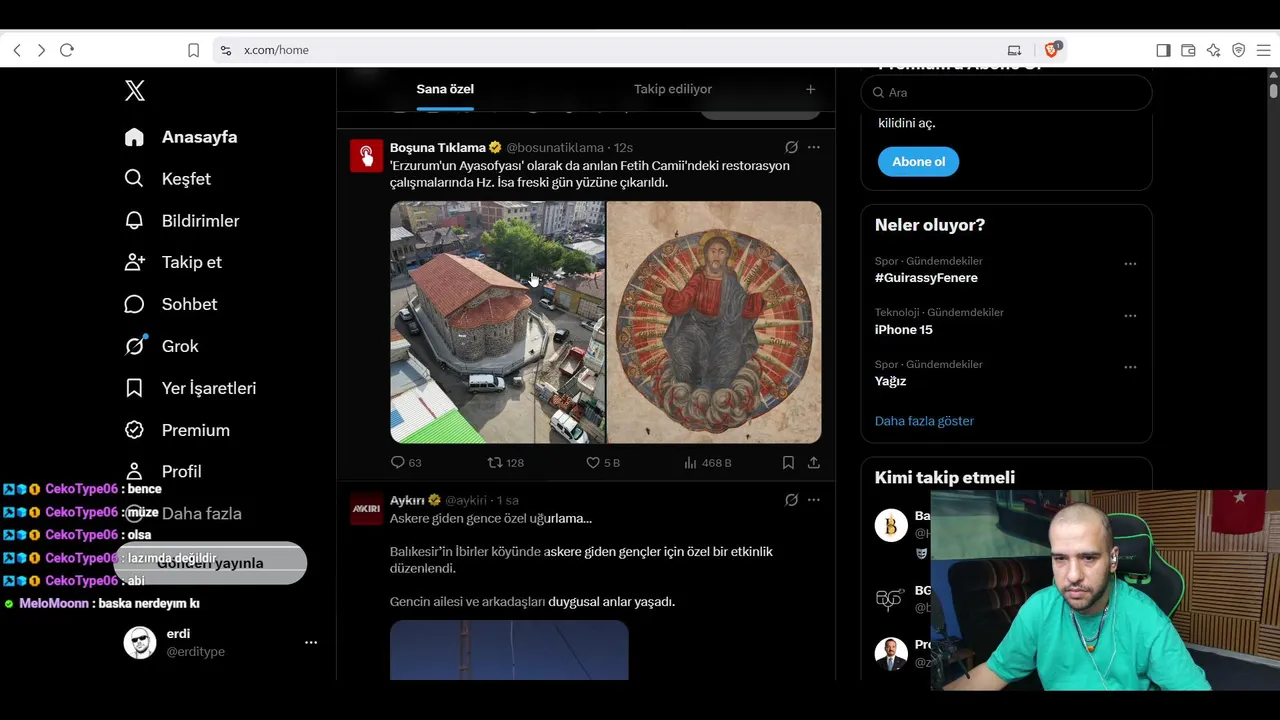
Task: Open Yer İşaretleri bookmarks
Action: pyautogui.click(x=190, y=388)
